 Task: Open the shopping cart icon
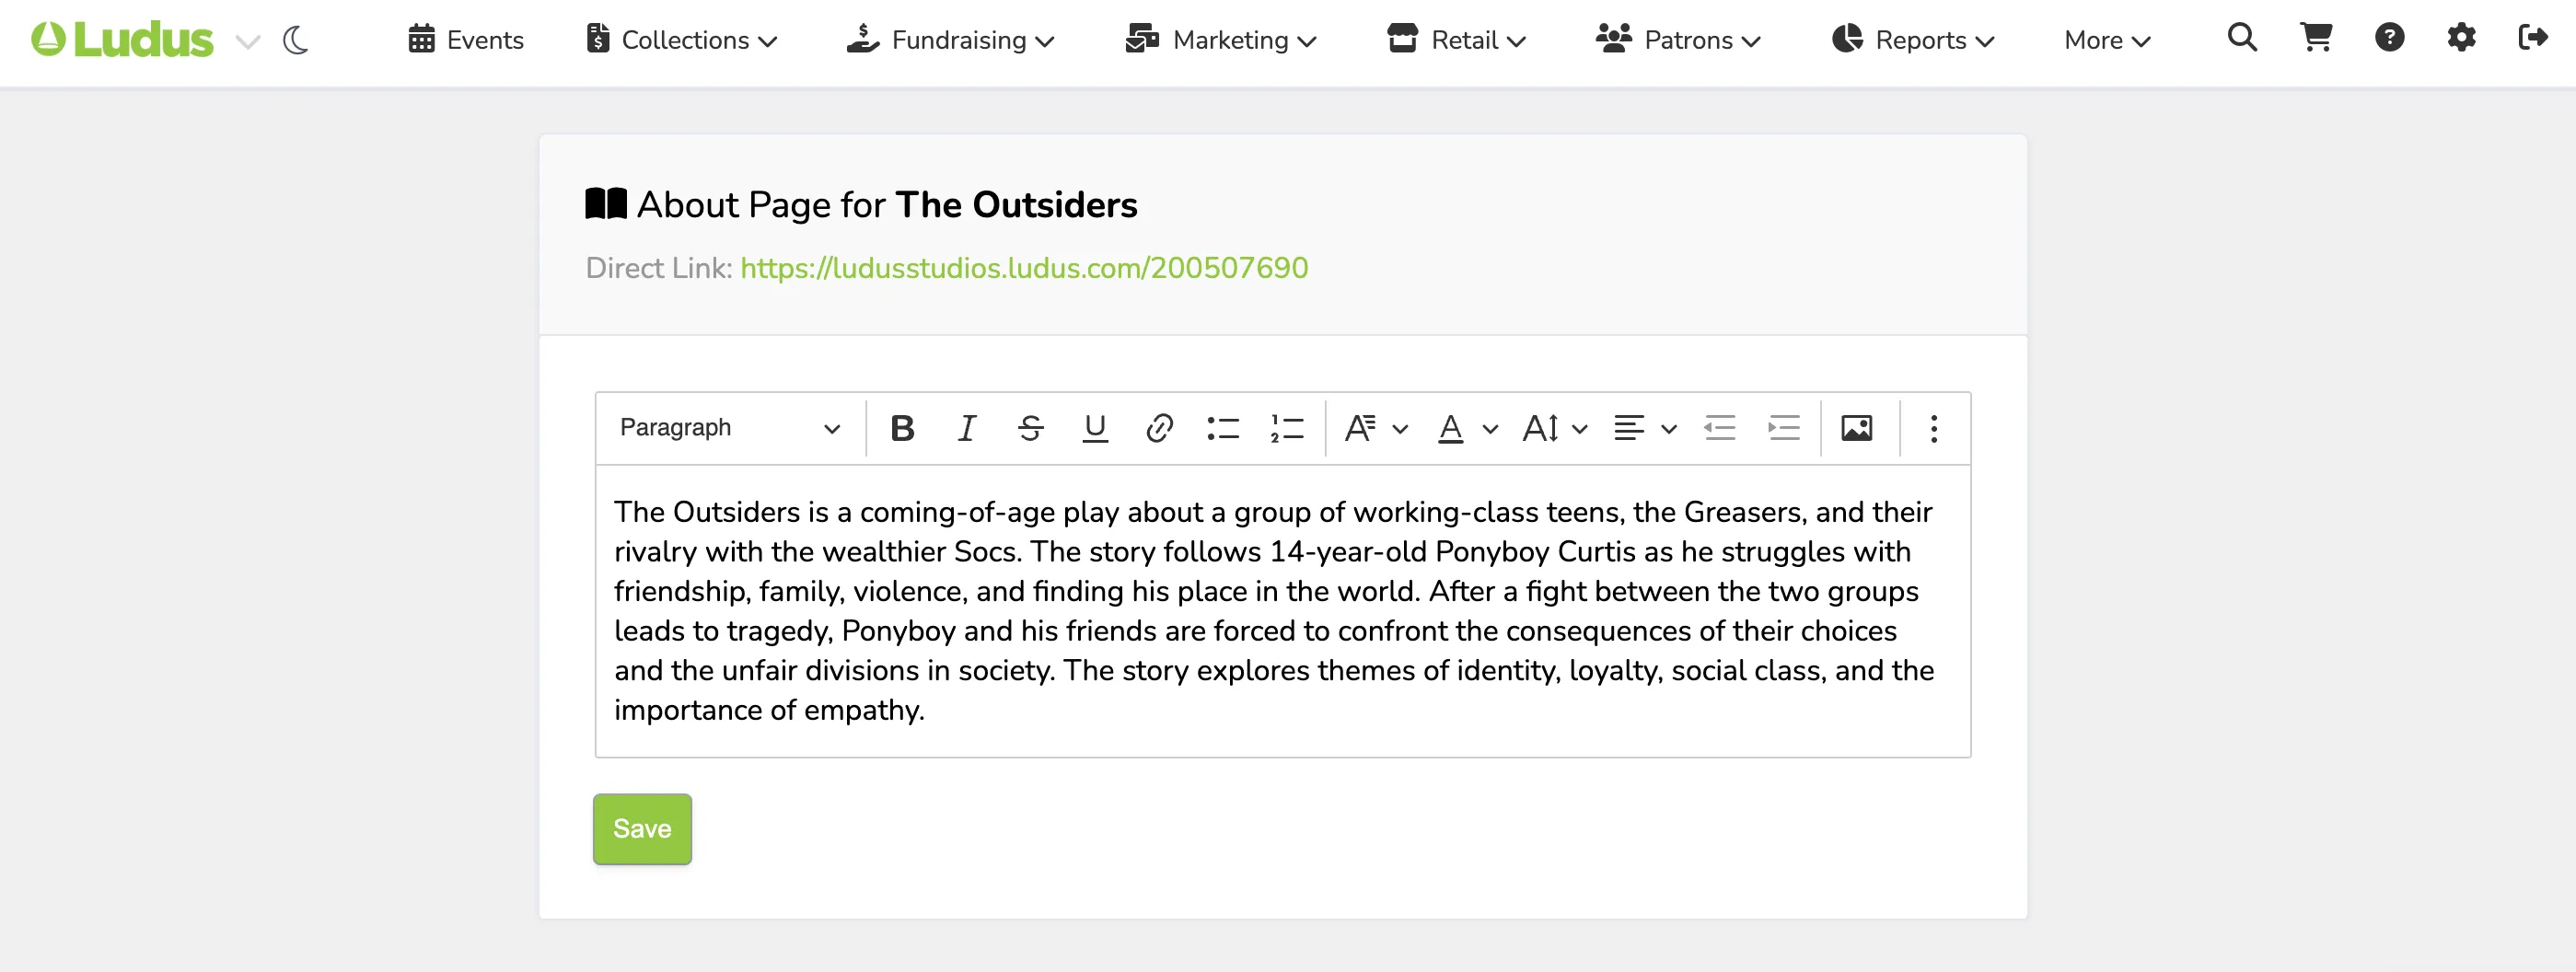pos(2316,38)
